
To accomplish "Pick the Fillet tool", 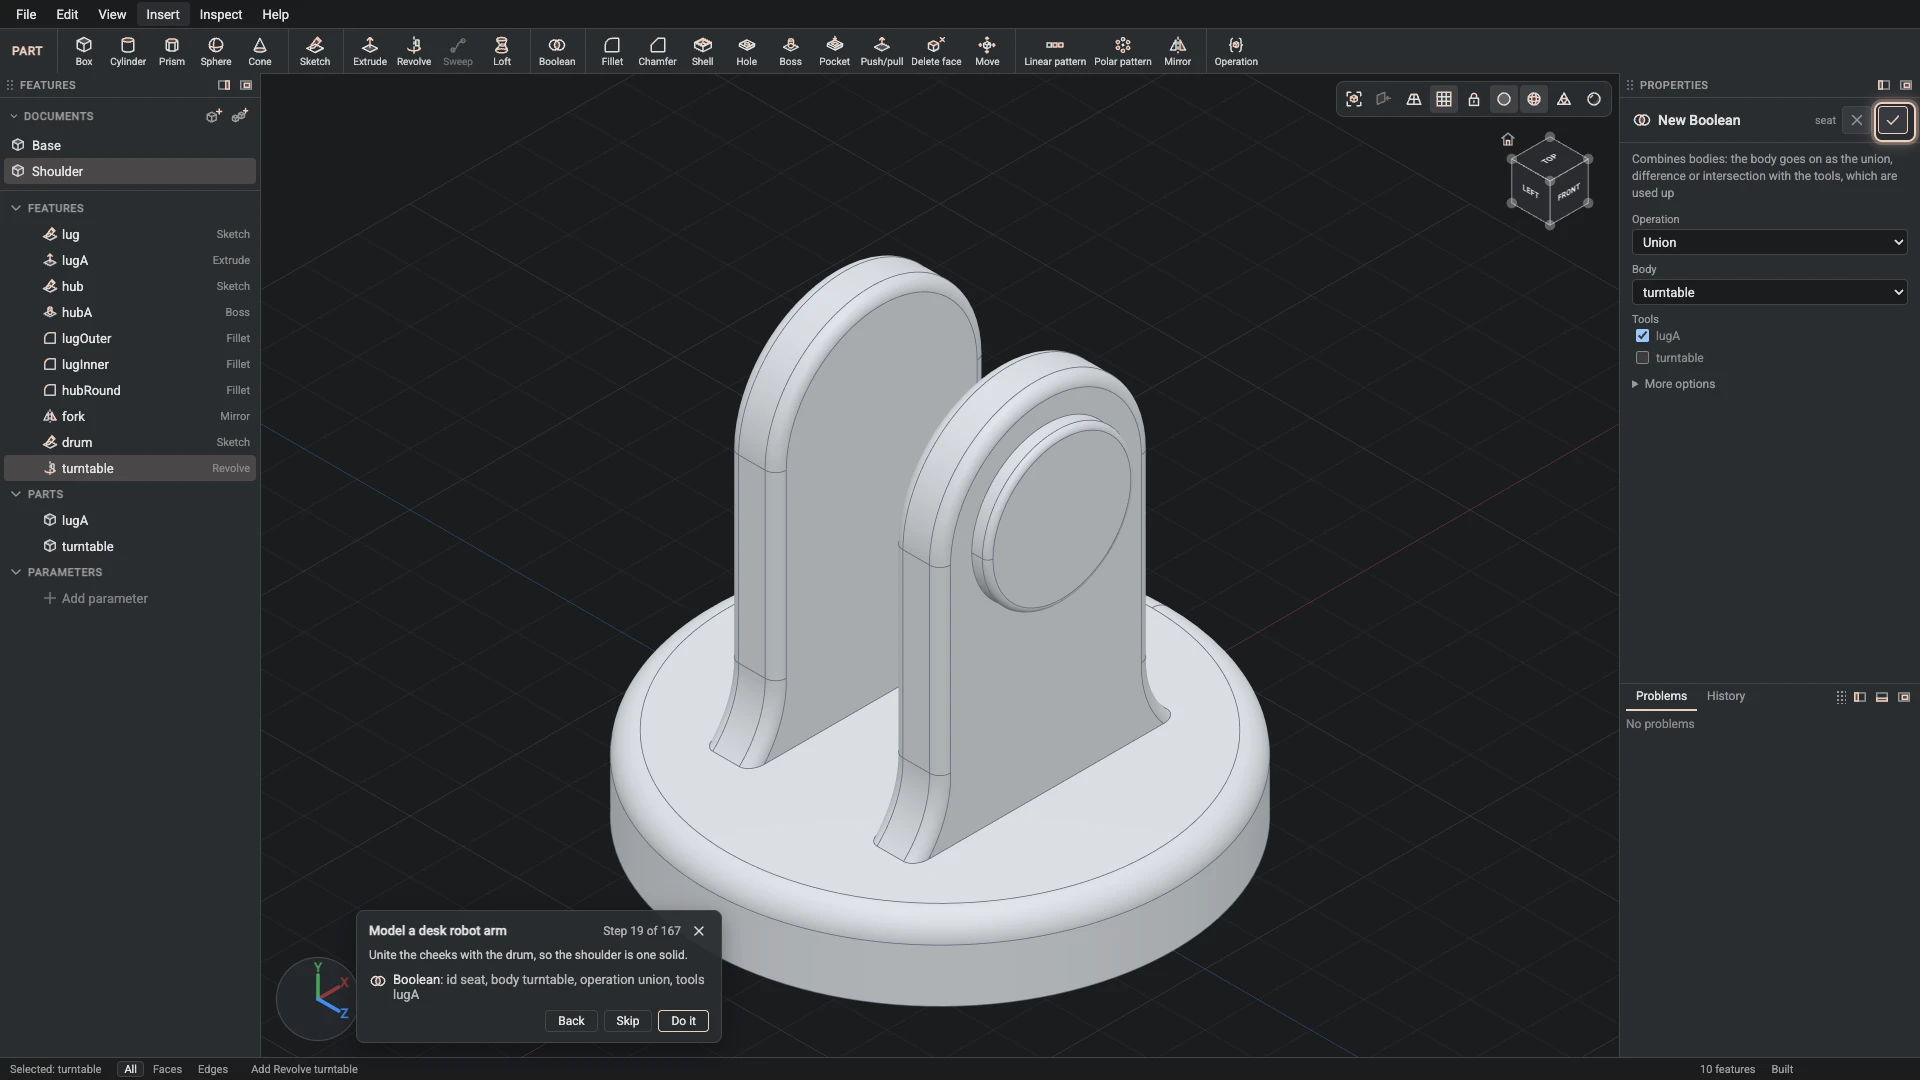I will point(612,51).
